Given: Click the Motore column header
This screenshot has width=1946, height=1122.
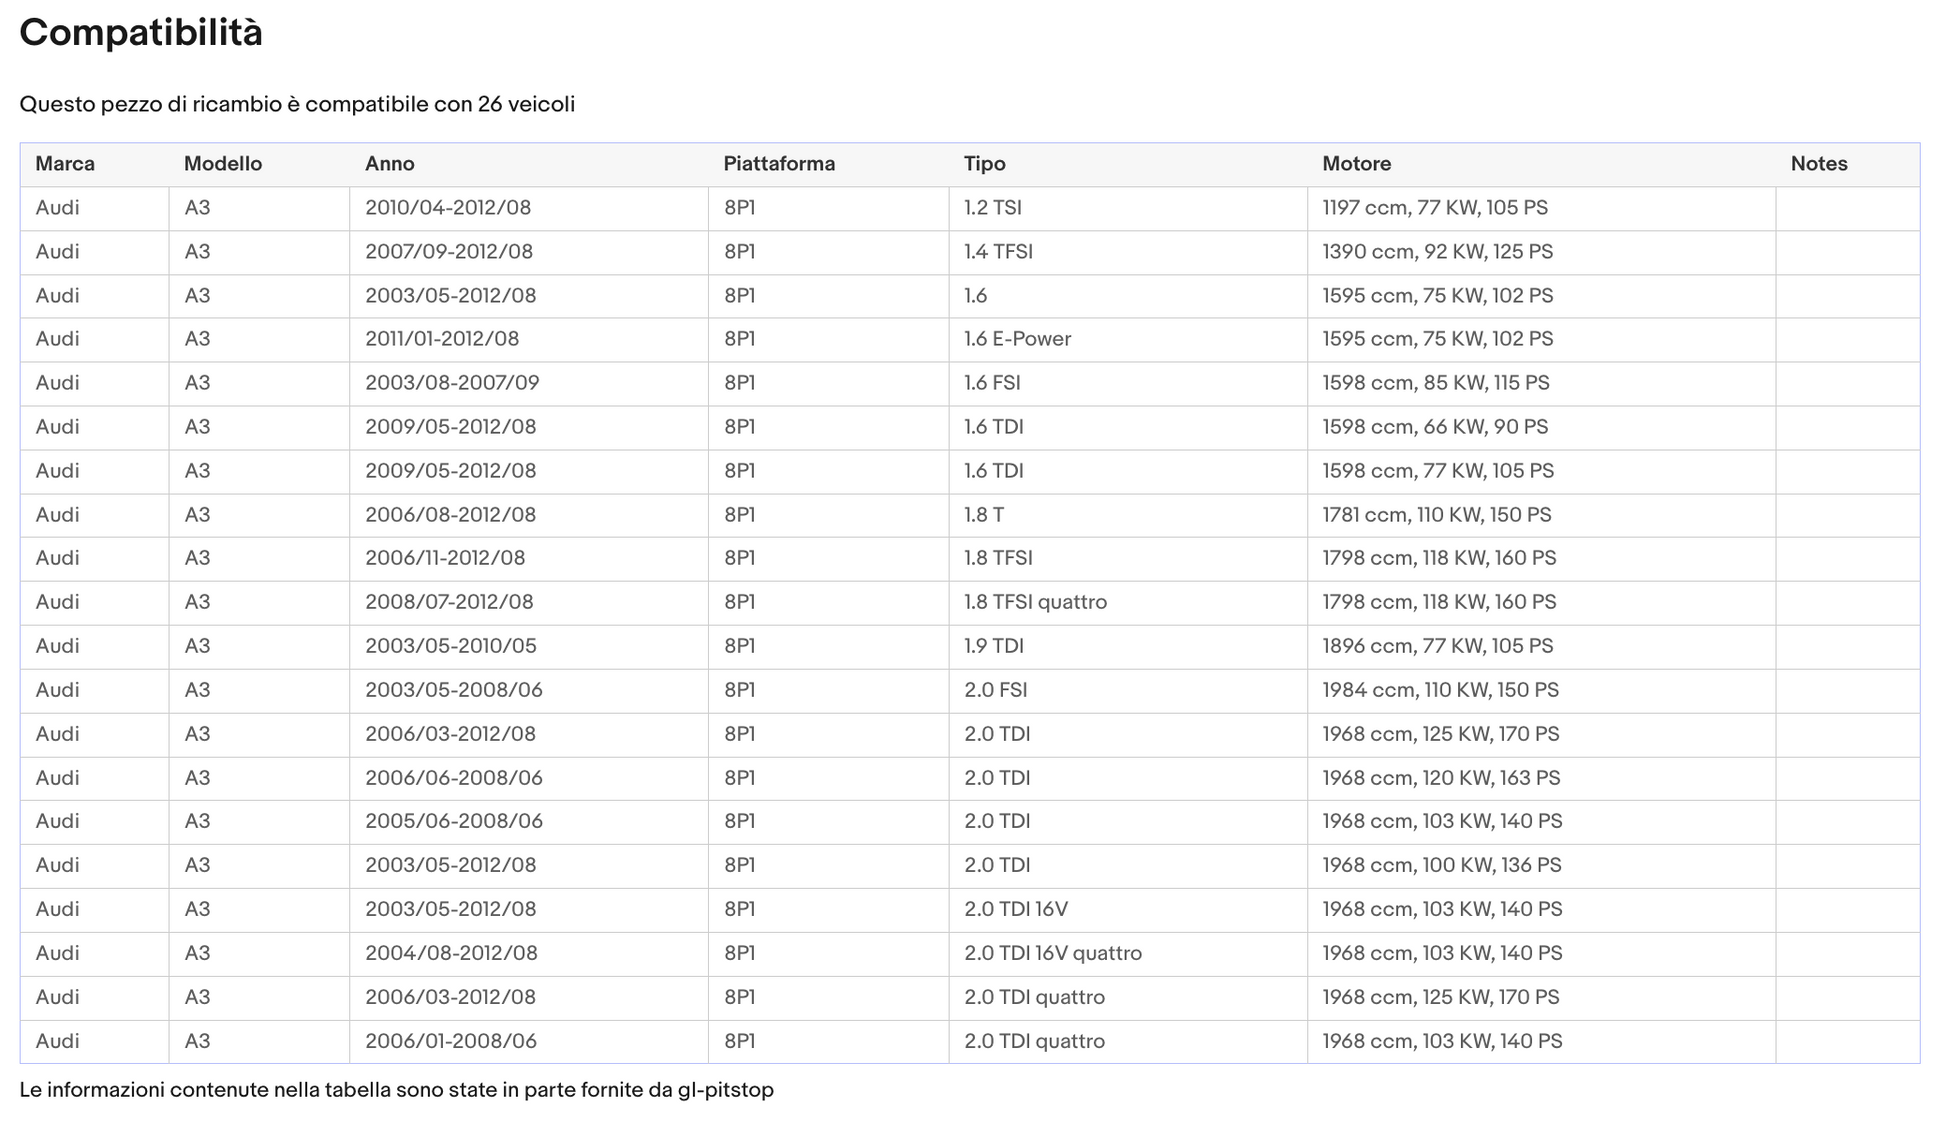Looking at the screenshot, I should (x=1356, y=164).
